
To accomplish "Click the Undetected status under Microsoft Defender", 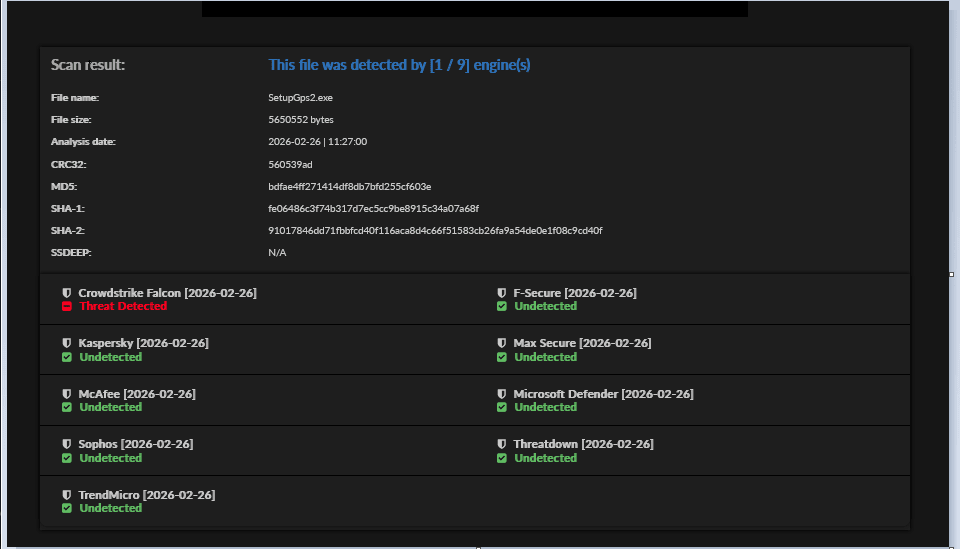I will (546, 407).
